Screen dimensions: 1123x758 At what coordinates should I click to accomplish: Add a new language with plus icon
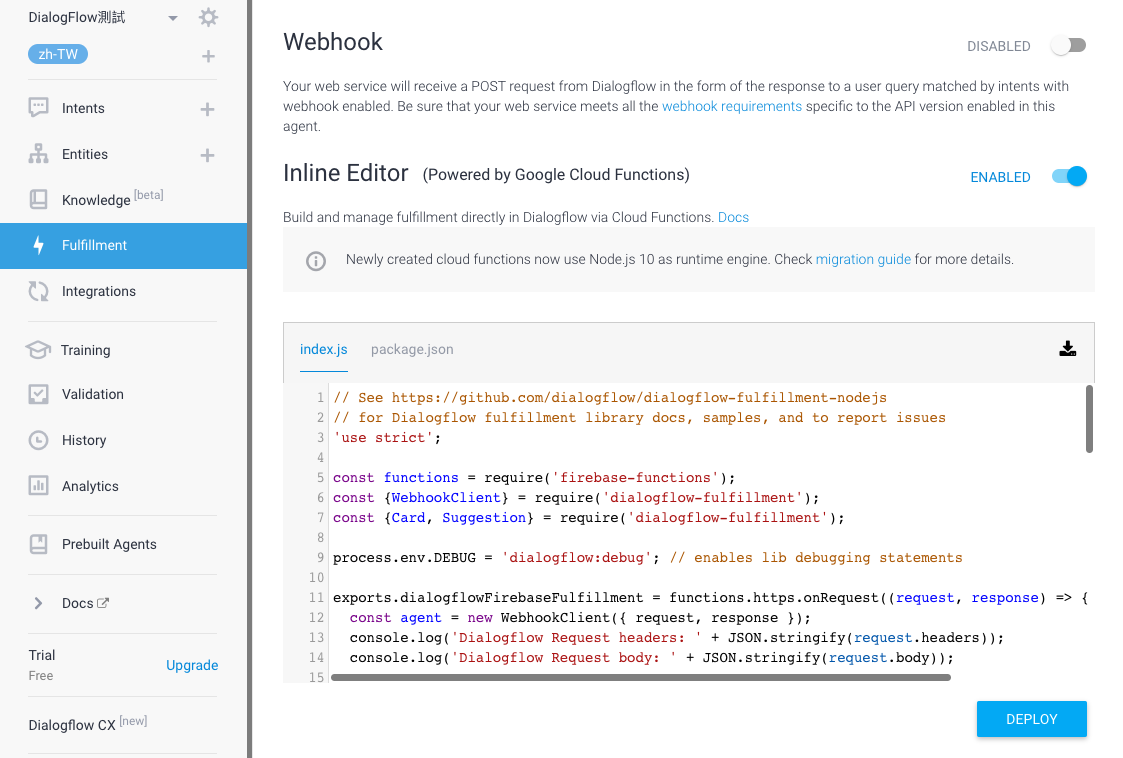tap(208, 56)
